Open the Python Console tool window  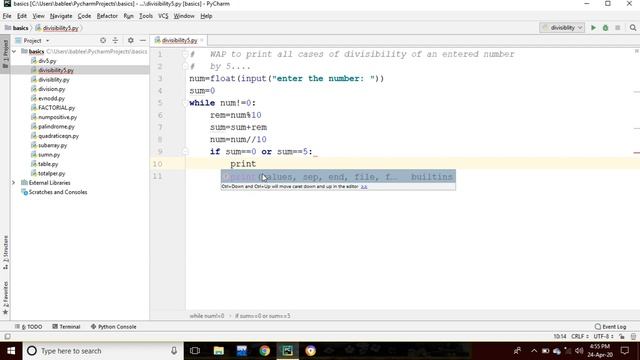click(113, 327)
